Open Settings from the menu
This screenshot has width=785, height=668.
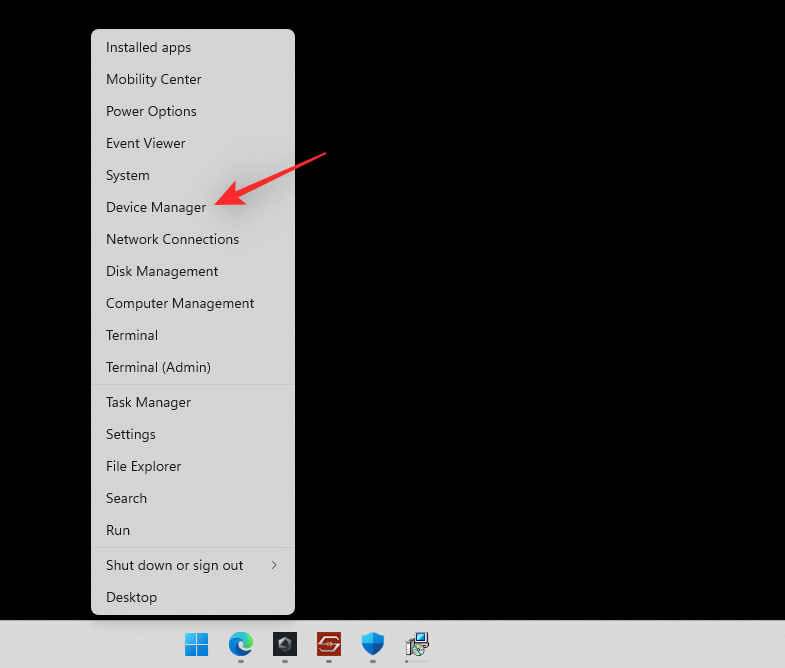click(193, 435)
